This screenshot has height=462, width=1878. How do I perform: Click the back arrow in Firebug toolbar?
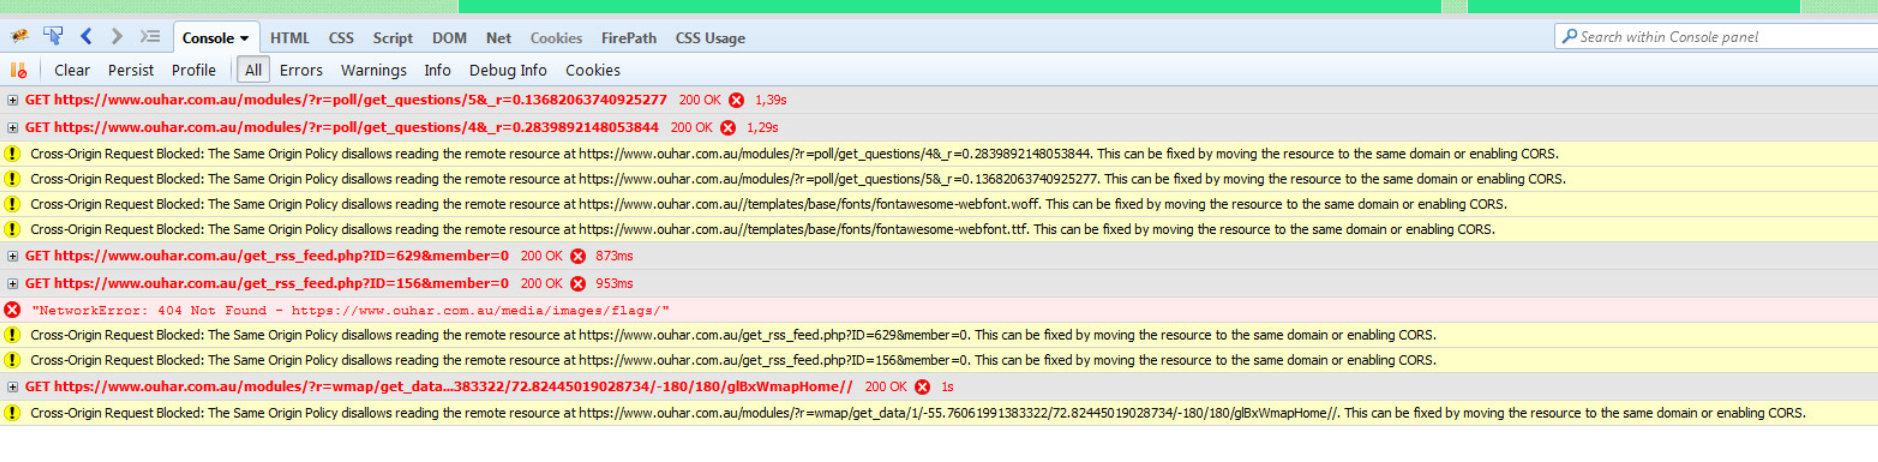86,37
